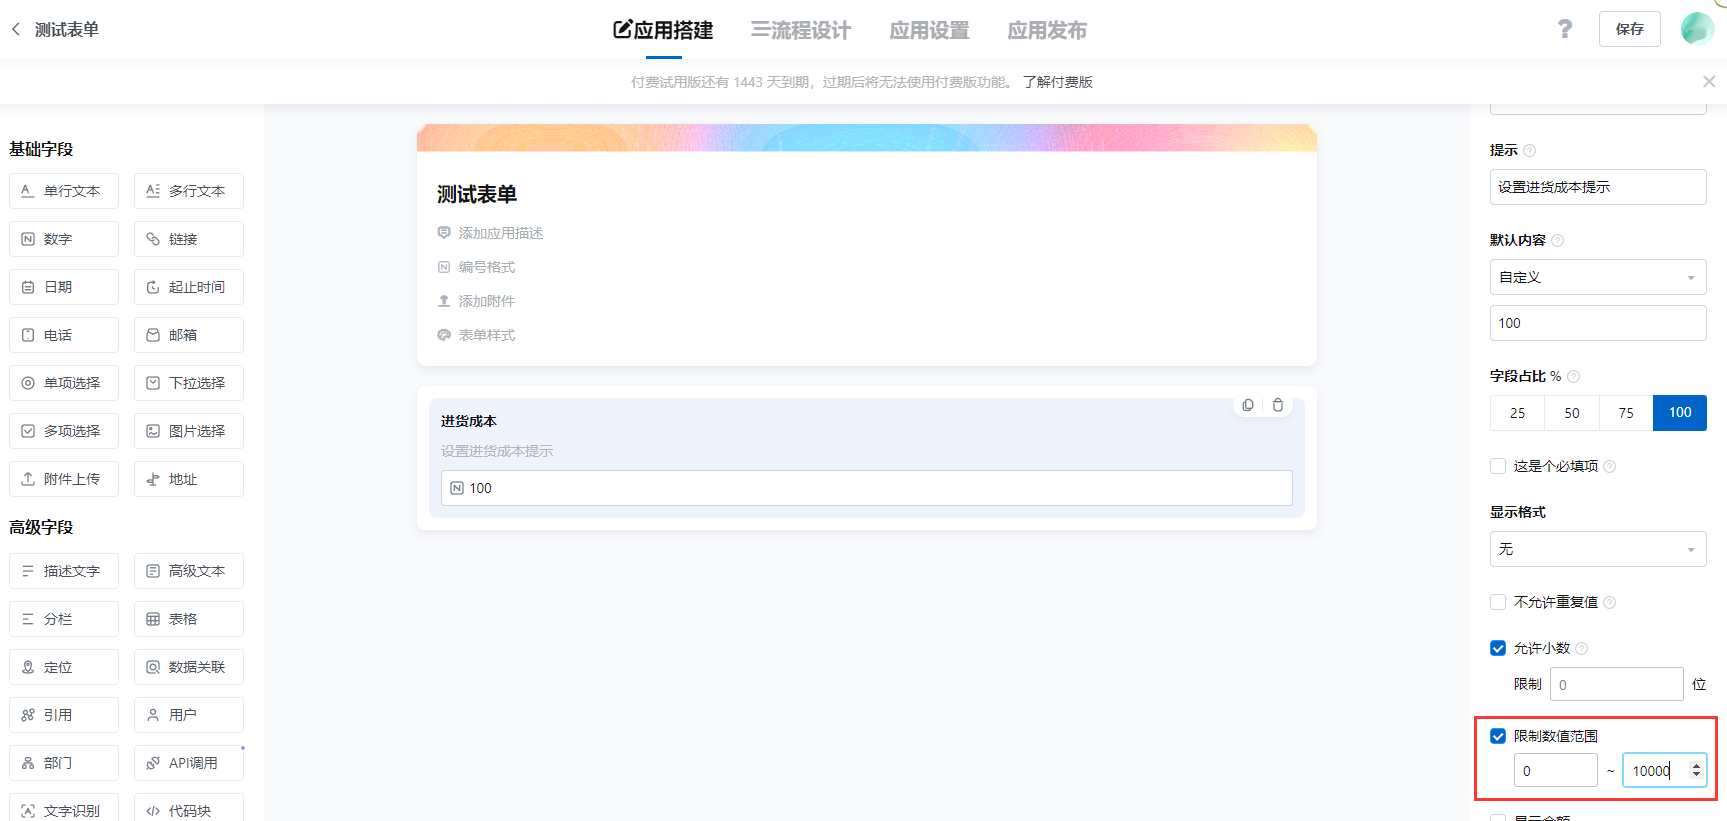The width and height of the screenshot is (1727, 821).
Task: Add a link field (链接)
Action: click(189, 239)
